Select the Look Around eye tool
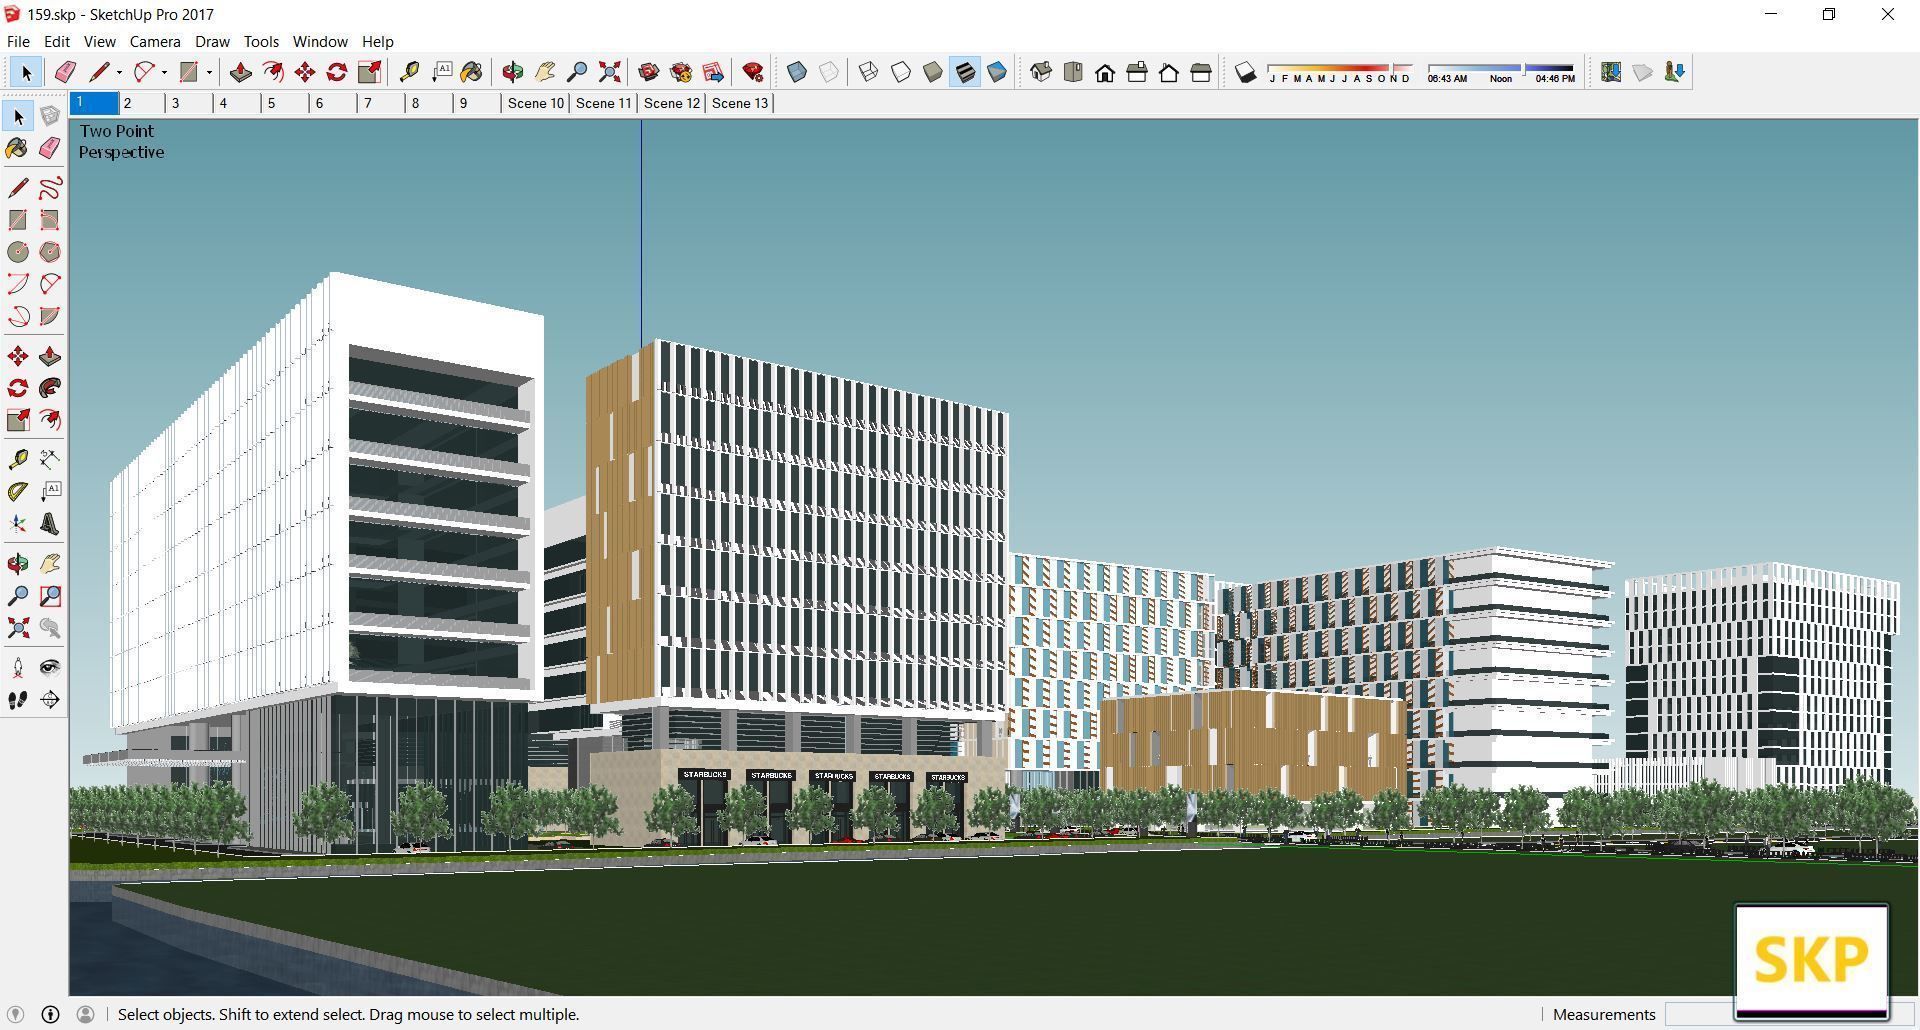This screenshot has width=1920, height=1030. point(50,668)
